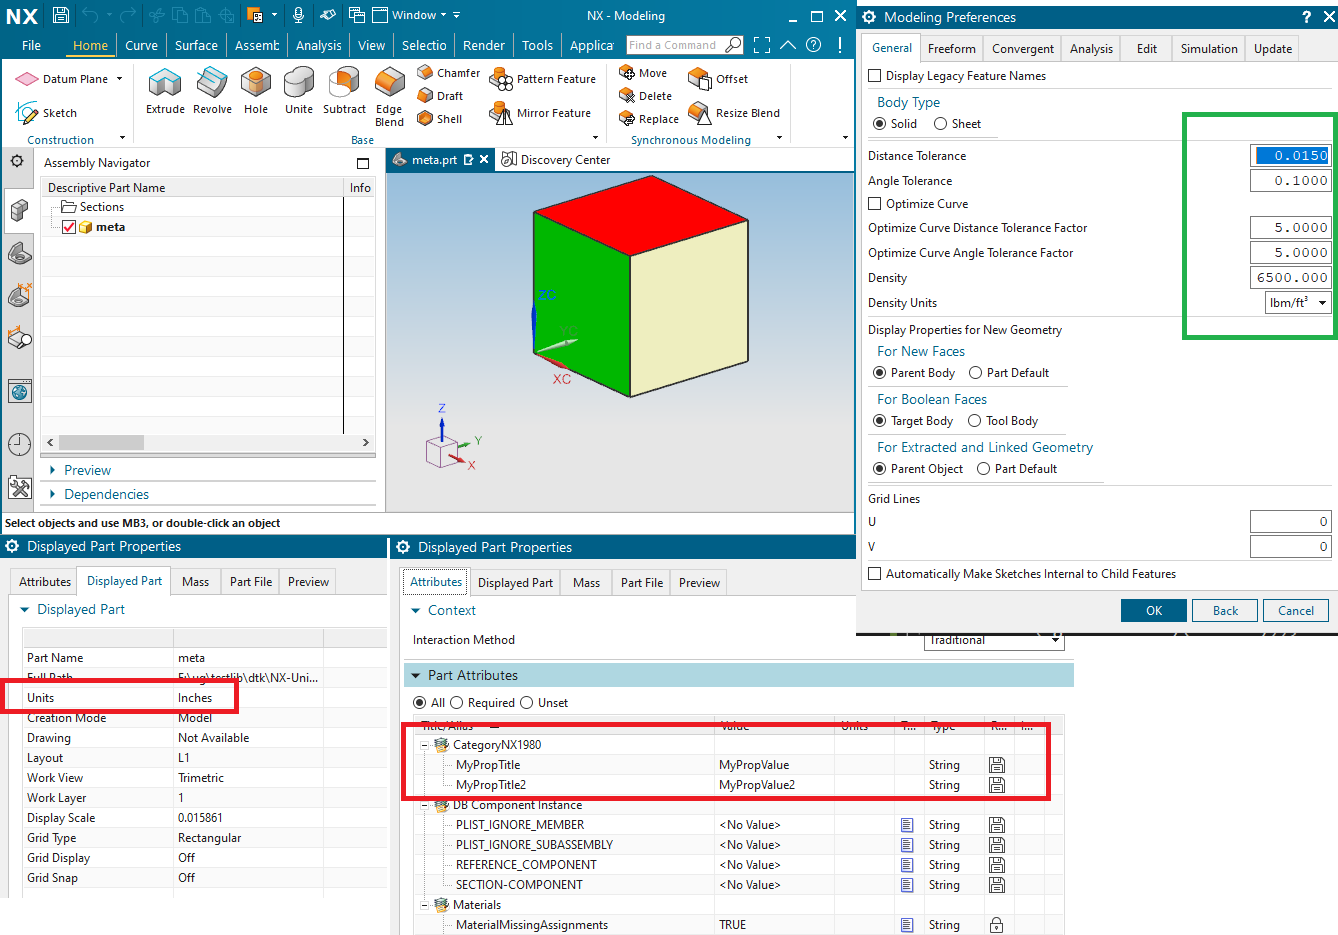Viewport: 1338px width, 935px height.
Task: Select Part Default for New Faces
Action: click(975, 373)
